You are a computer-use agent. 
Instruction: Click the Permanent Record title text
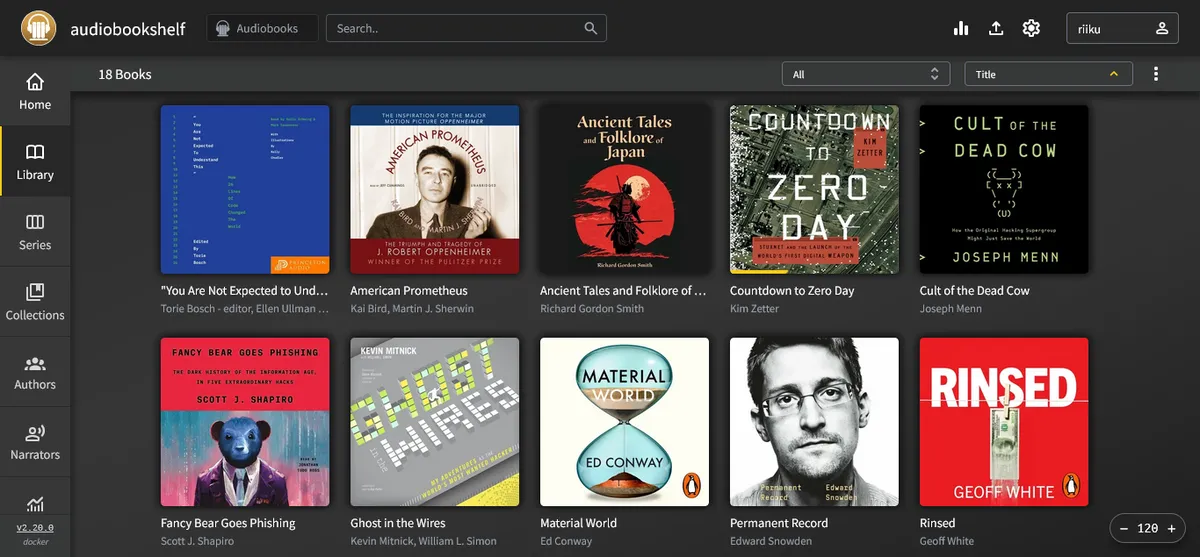click(x=779, y=523)
